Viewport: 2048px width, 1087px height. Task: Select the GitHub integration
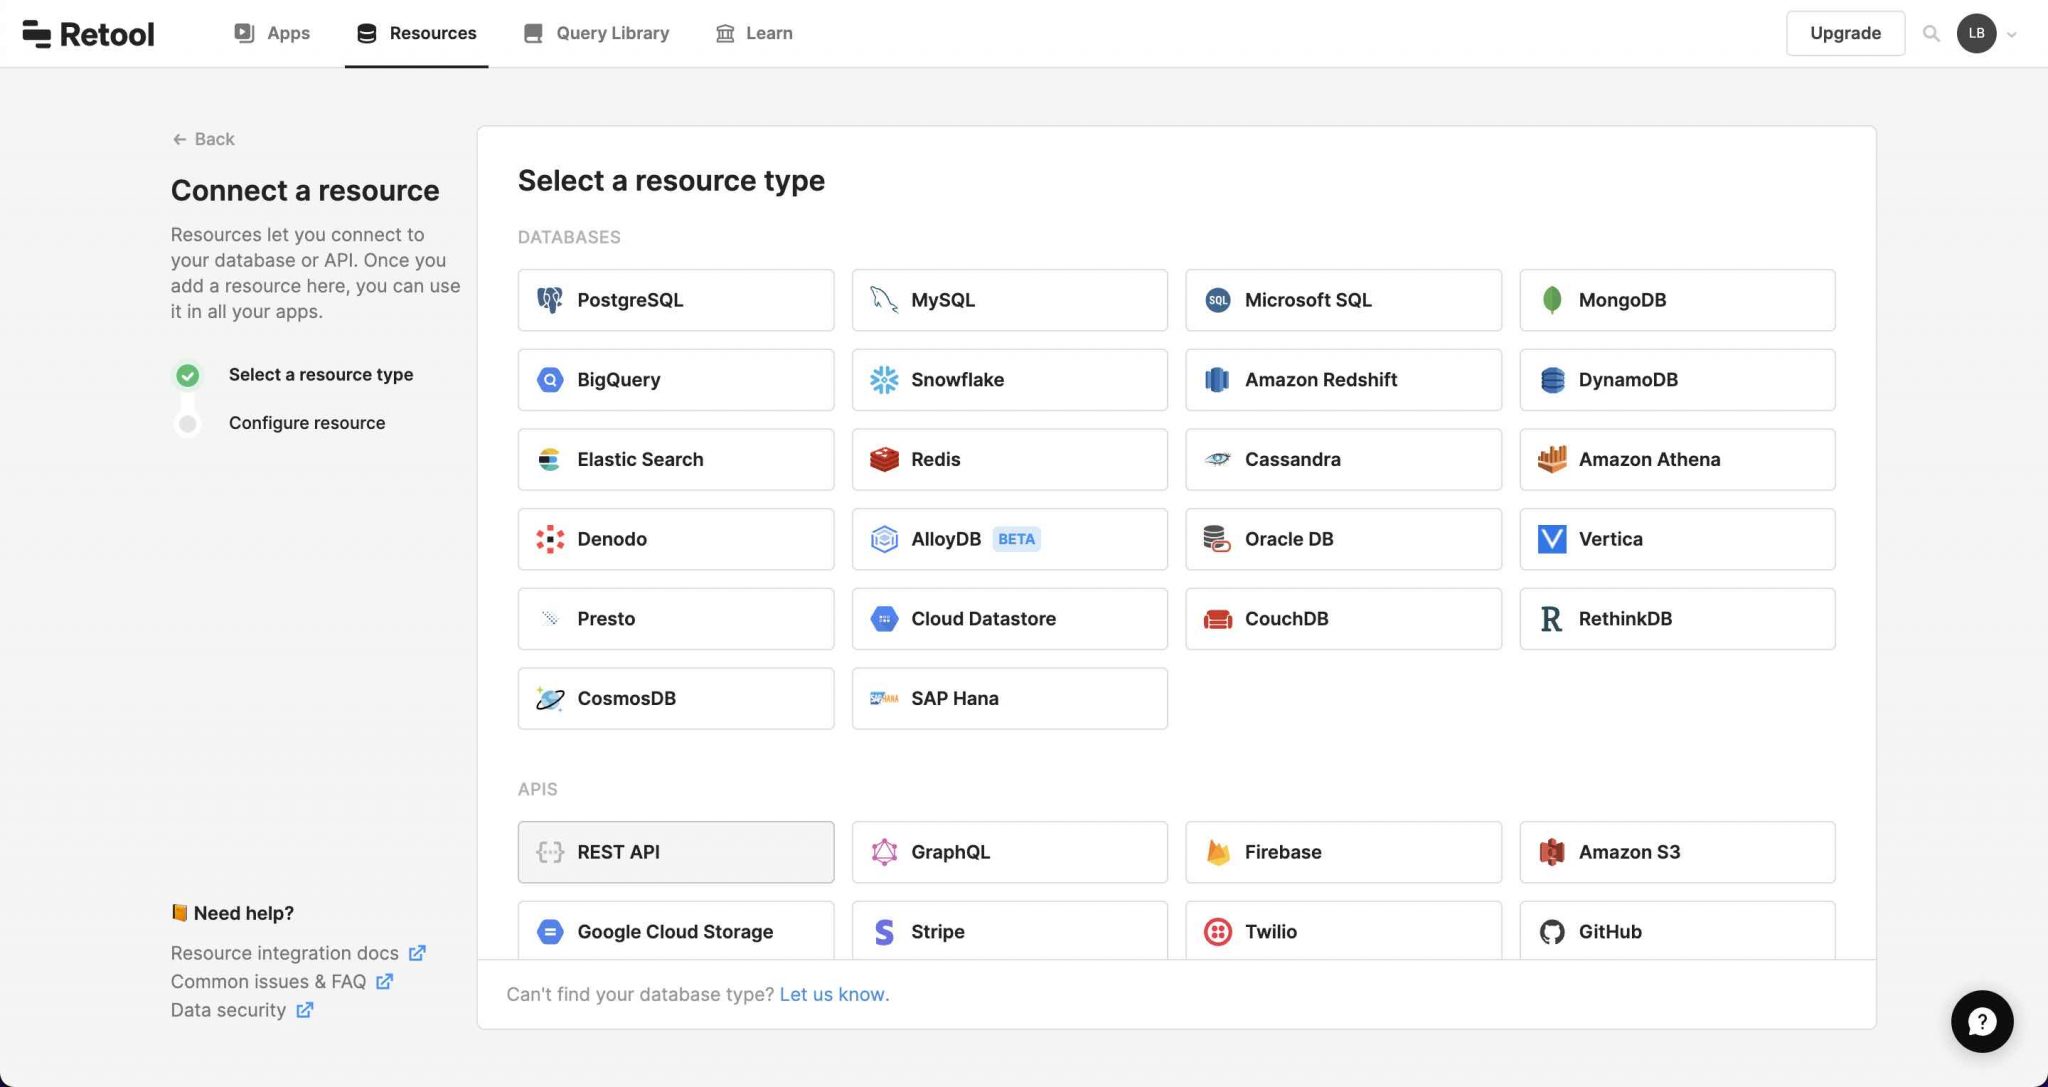(x=1676, y=931)
